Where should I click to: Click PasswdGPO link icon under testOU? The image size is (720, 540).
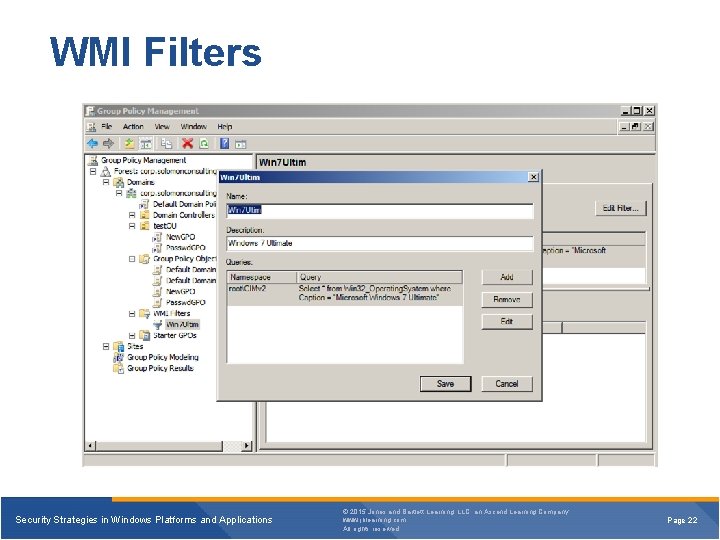(x=157, y=248)
